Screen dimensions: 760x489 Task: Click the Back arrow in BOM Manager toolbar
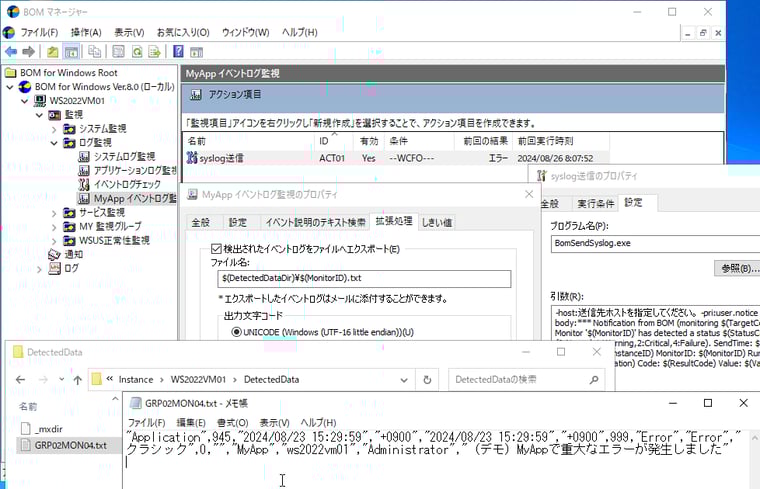click(x=11, y=51)
